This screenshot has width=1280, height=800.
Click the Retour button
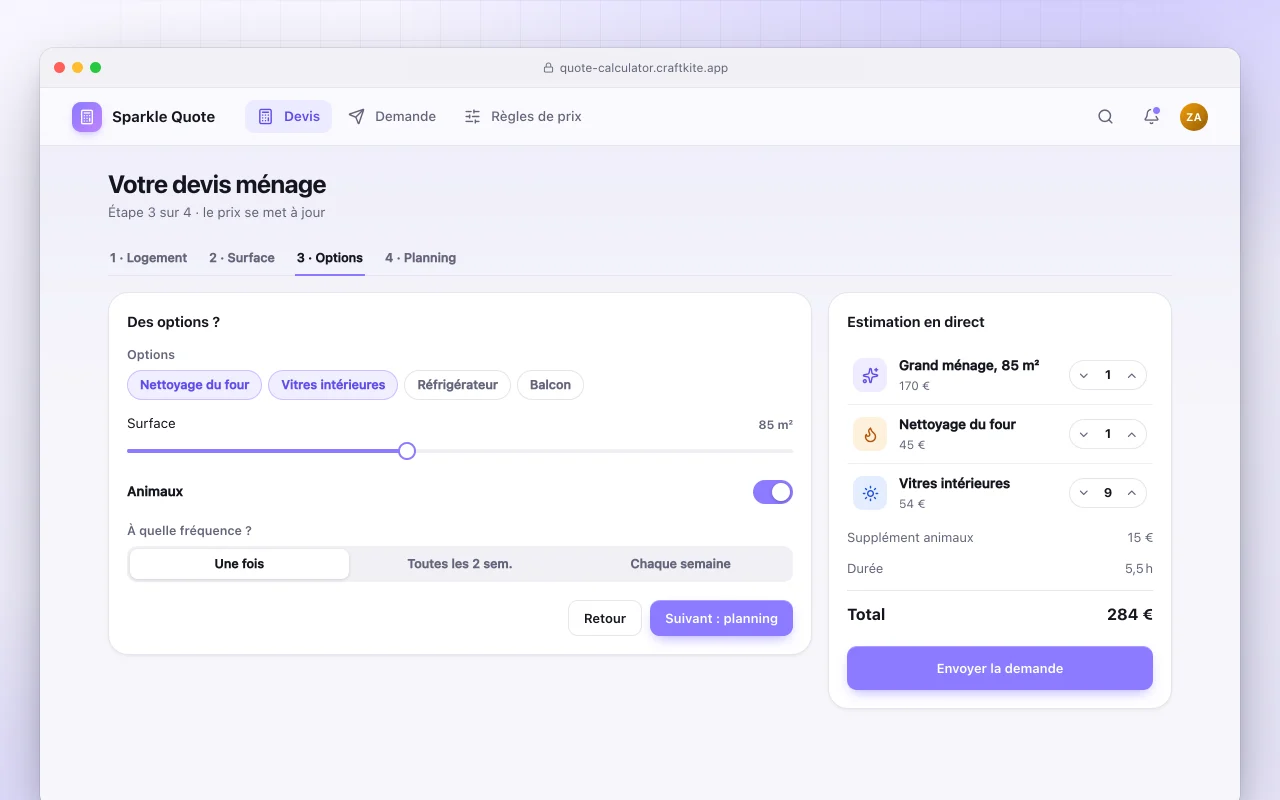tap(605, 618)
